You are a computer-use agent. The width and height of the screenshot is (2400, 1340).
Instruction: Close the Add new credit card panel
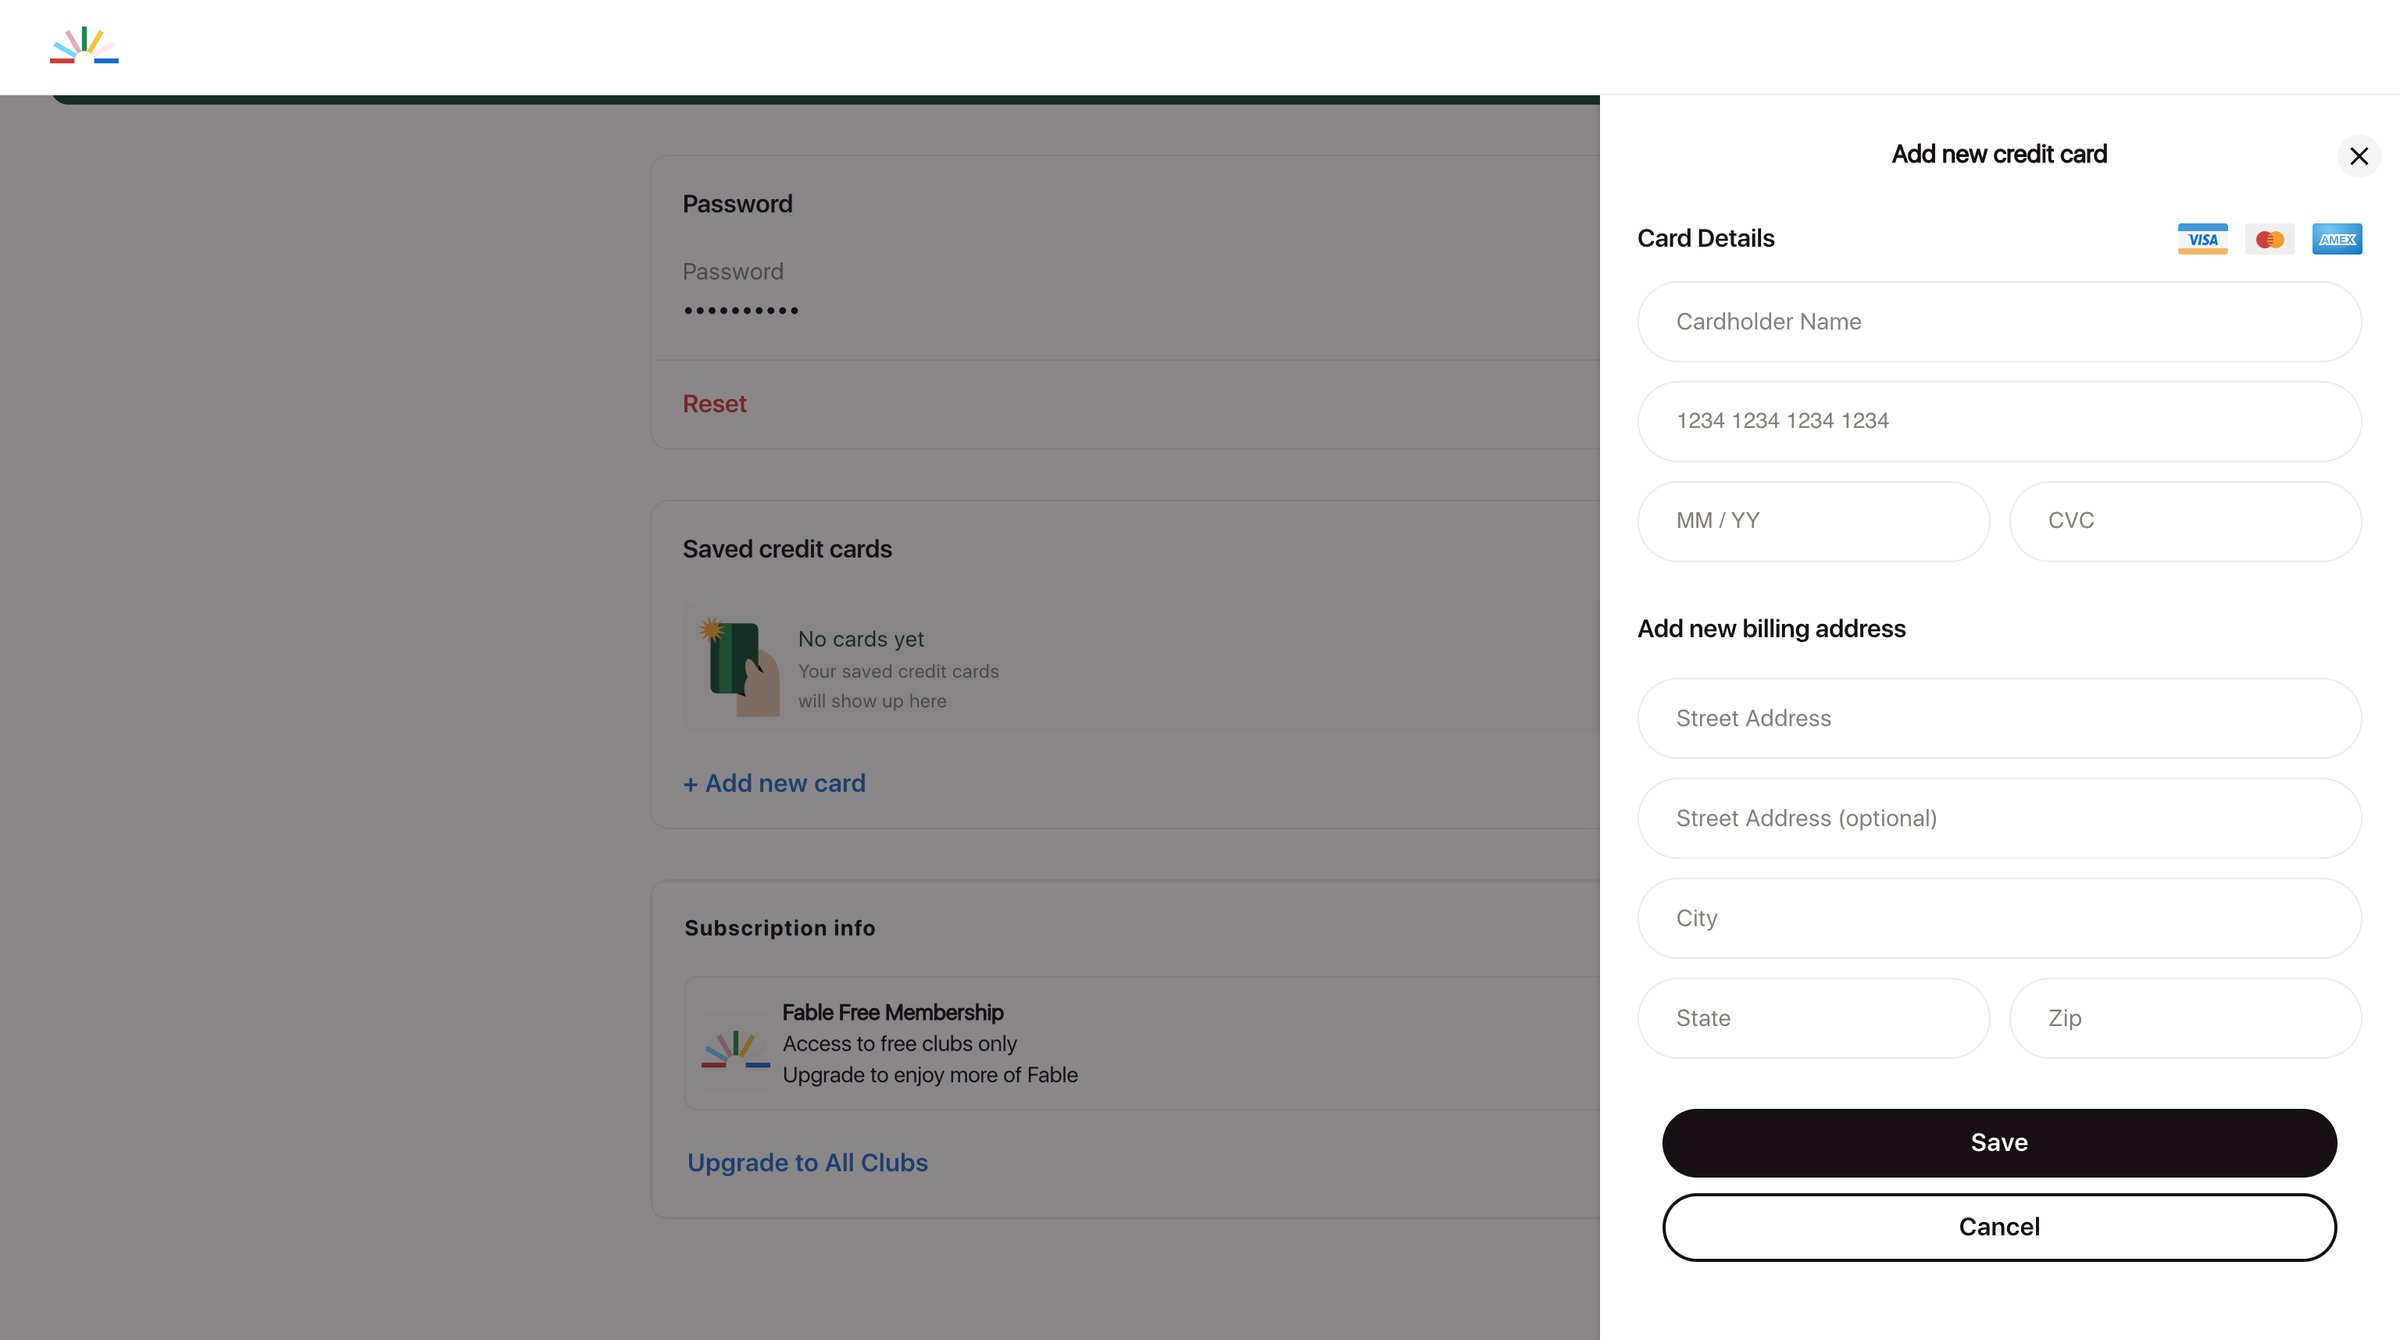point(2359,156)
